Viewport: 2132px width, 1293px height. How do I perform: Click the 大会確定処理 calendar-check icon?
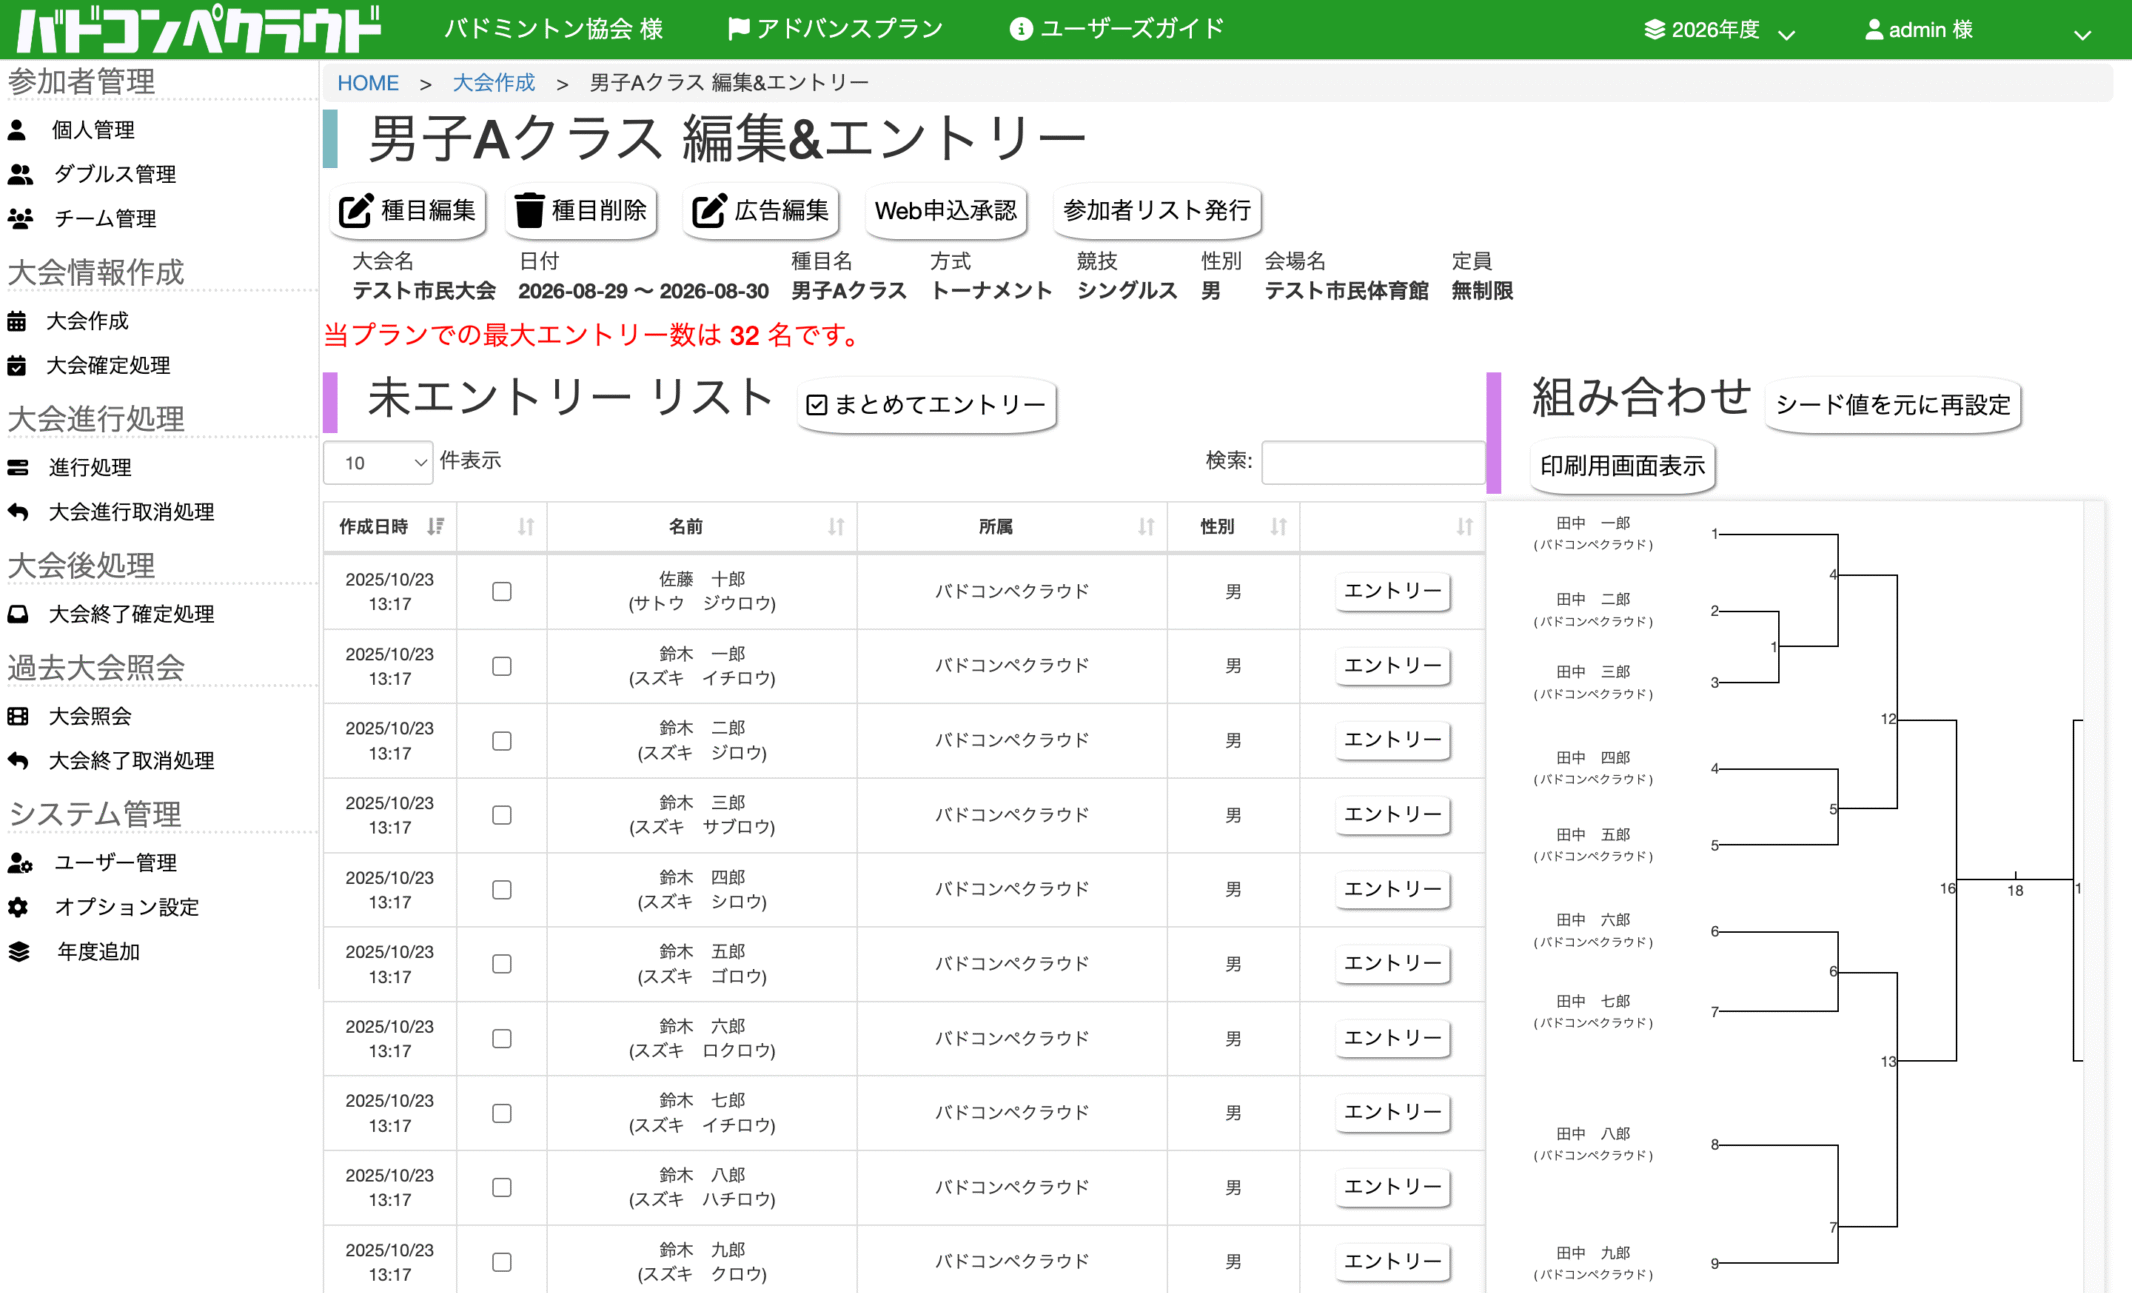(x=17, y=366)
